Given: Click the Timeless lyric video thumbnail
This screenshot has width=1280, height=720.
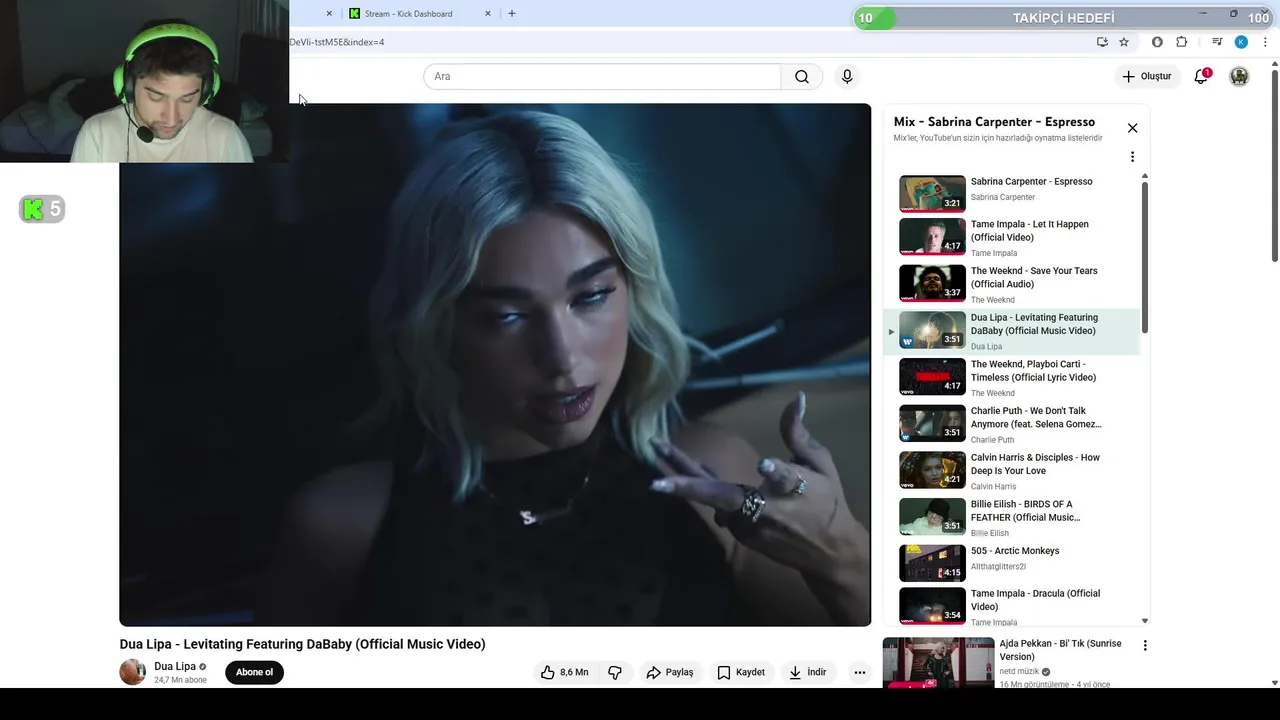Looking at the screenshot, I should 932,377.
